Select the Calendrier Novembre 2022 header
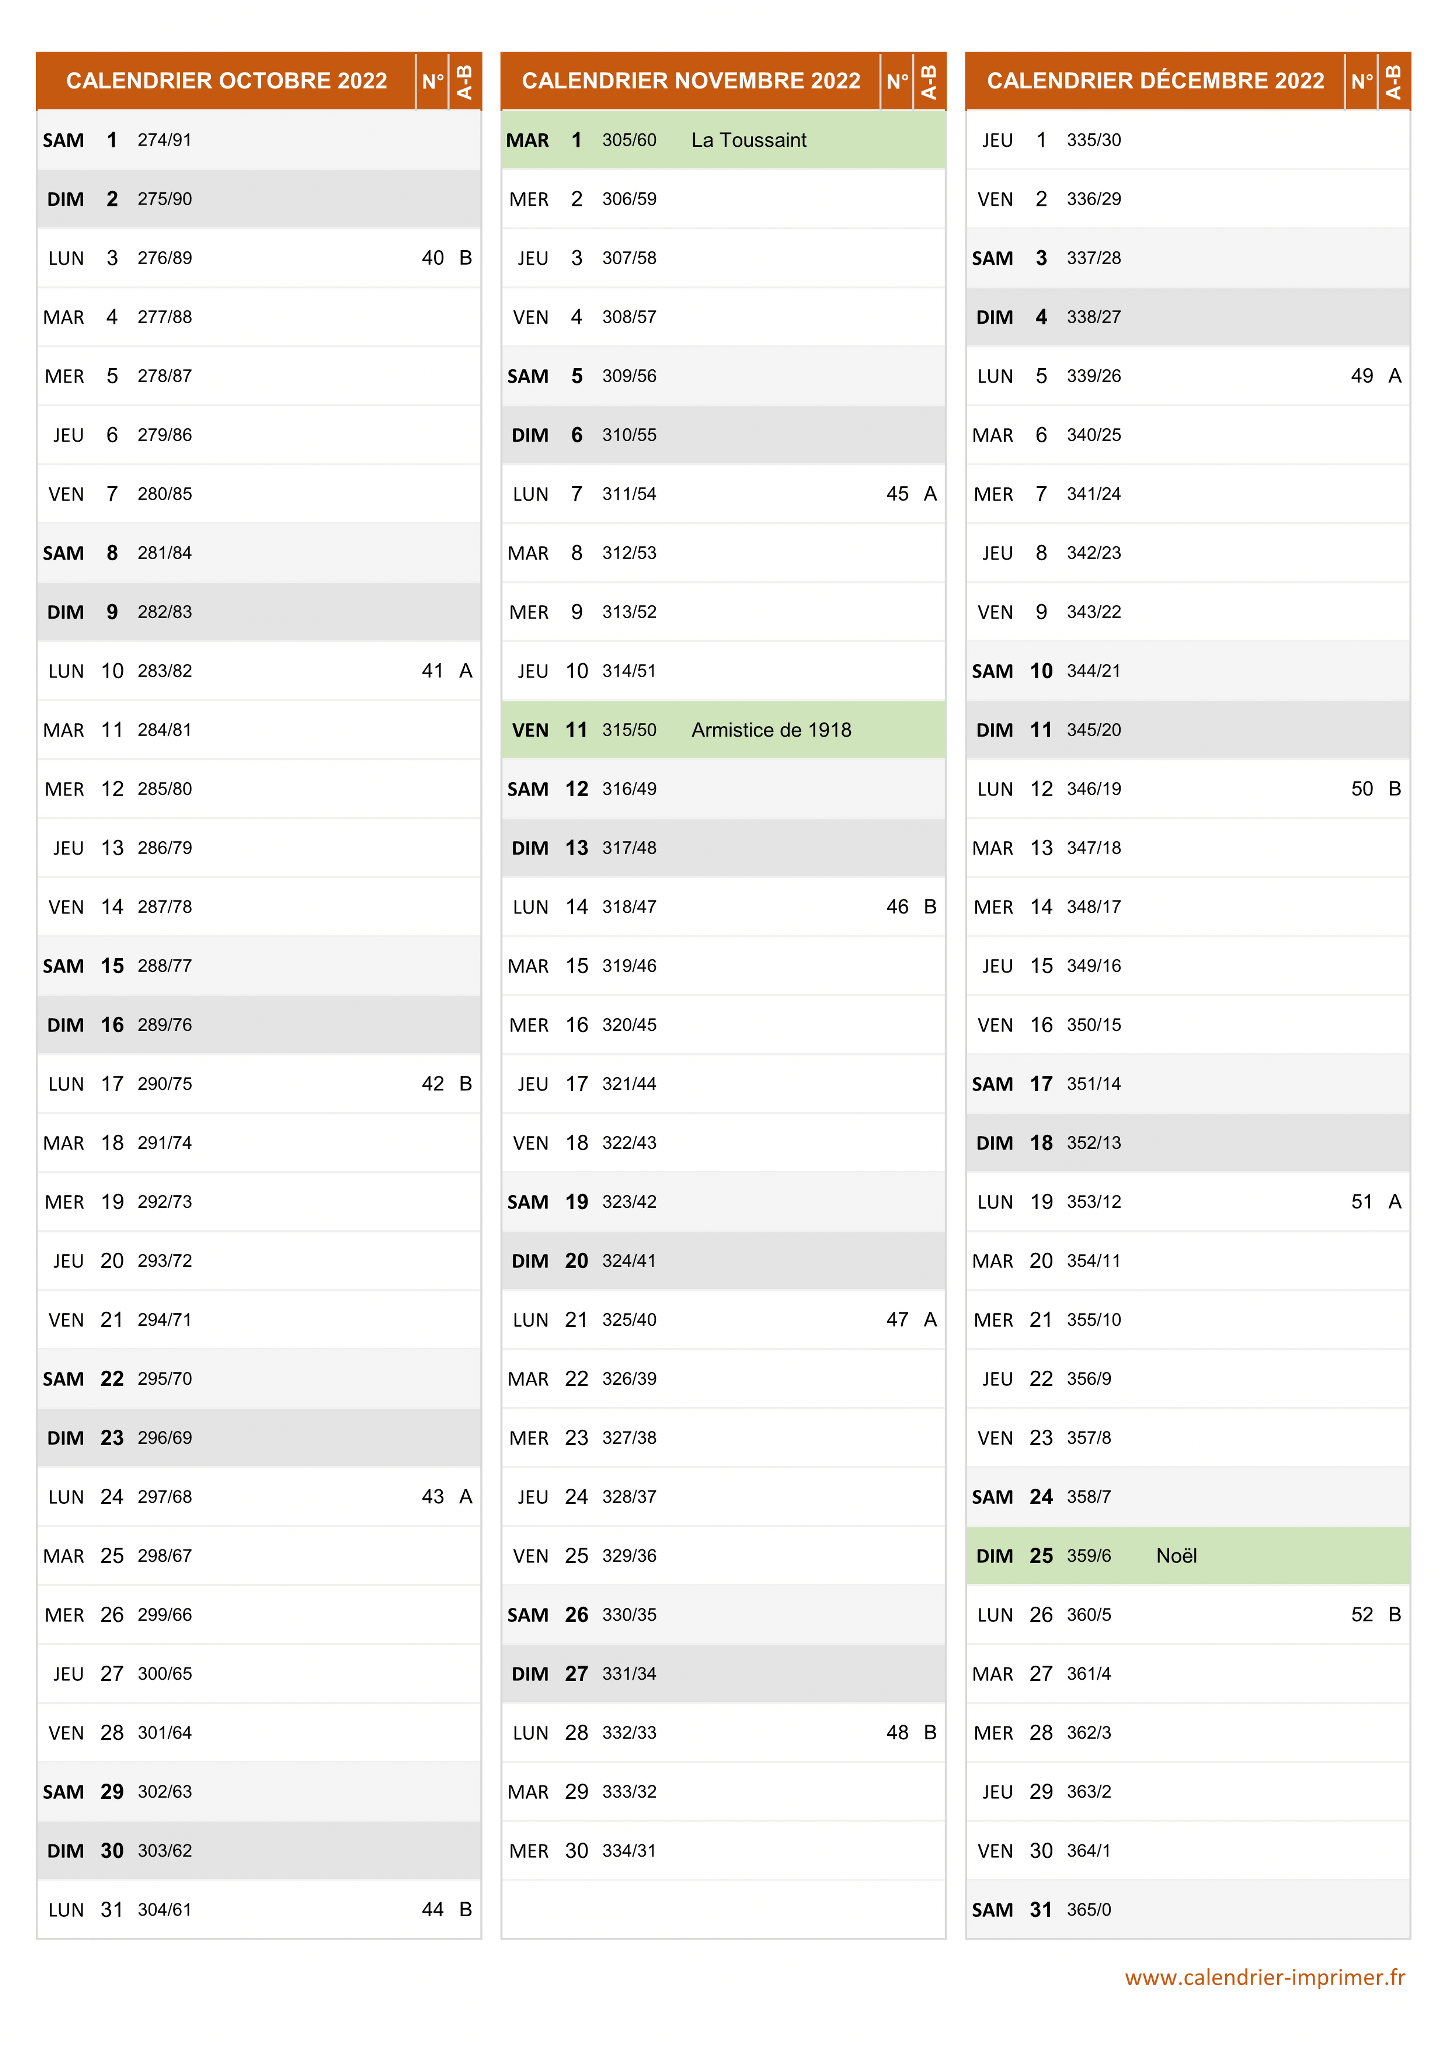The height and width of the screenshot is (2048, 1448). [x=691, y=81]
